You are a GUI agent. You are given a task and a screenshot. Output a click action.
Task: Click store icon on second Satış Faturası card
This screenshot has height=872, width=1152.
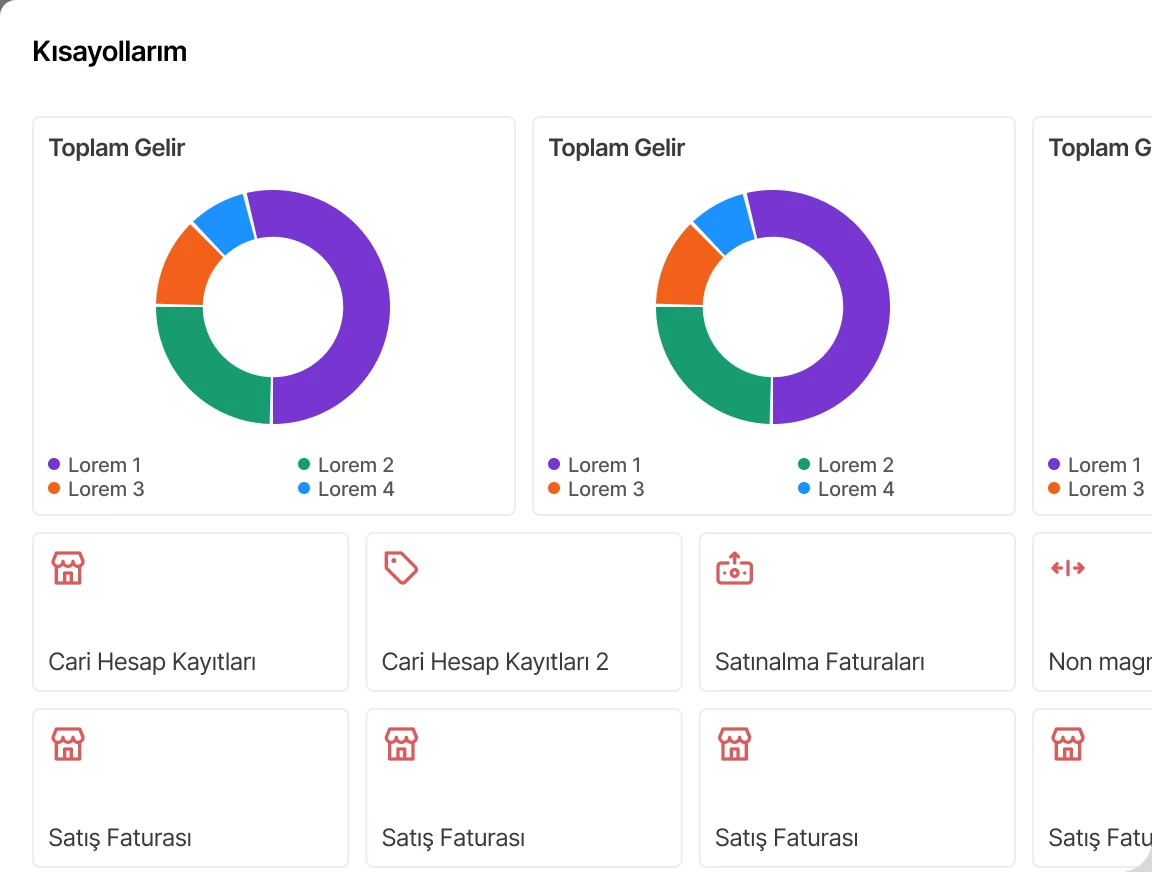(401, 744)
